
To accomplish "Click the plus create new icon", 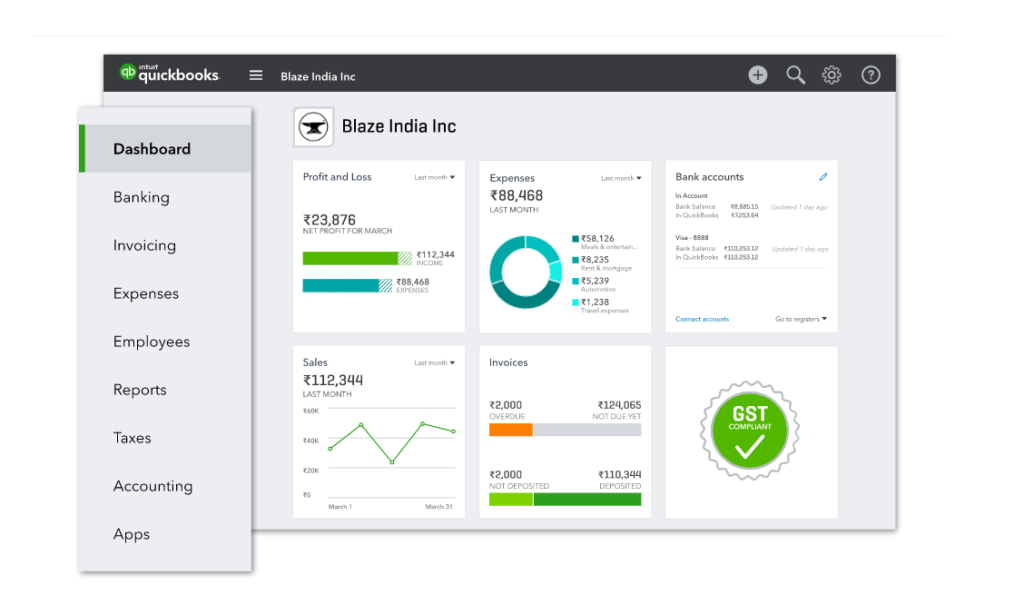I will coord(758,75).
